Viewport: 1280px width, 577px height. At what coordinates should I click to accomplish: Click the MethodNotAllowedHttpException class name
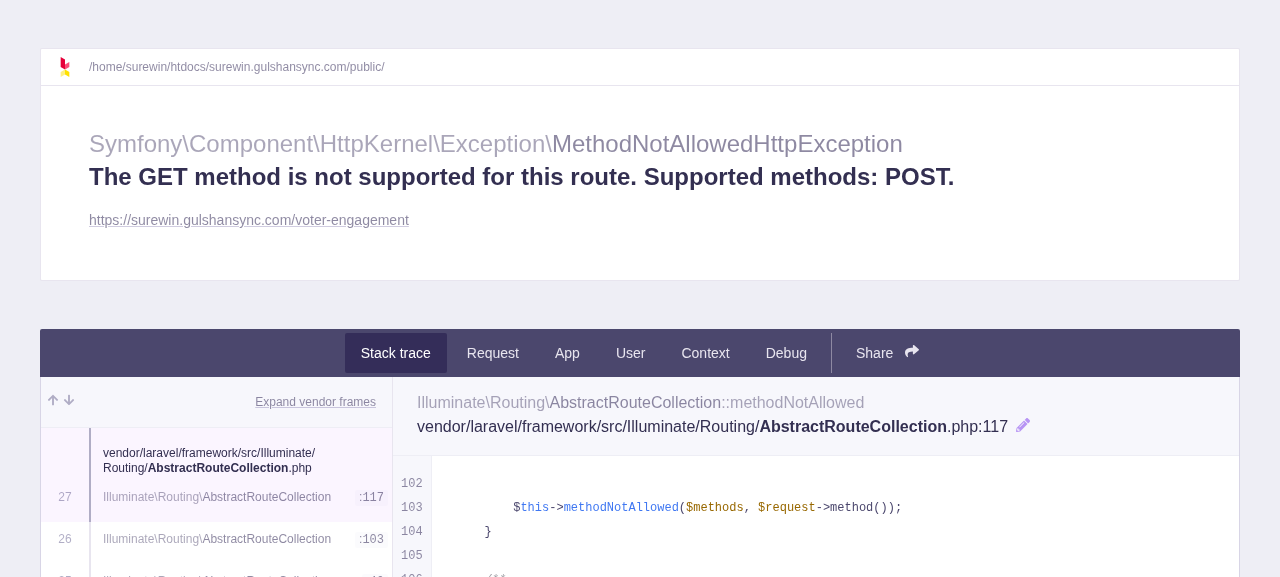coord(727,144)
